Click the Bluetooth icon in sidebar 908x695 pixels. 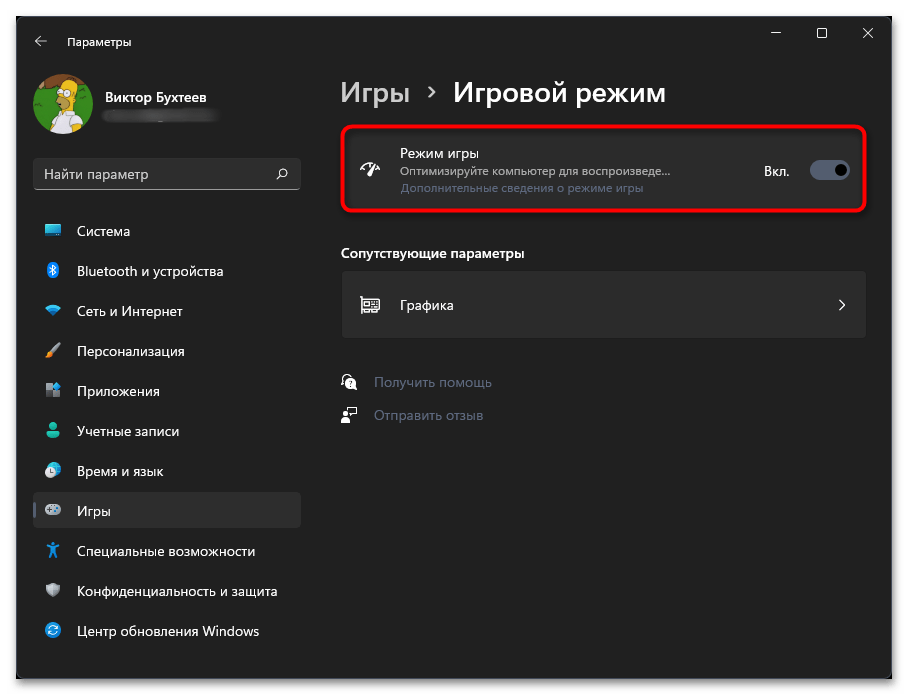pos(53,270)
